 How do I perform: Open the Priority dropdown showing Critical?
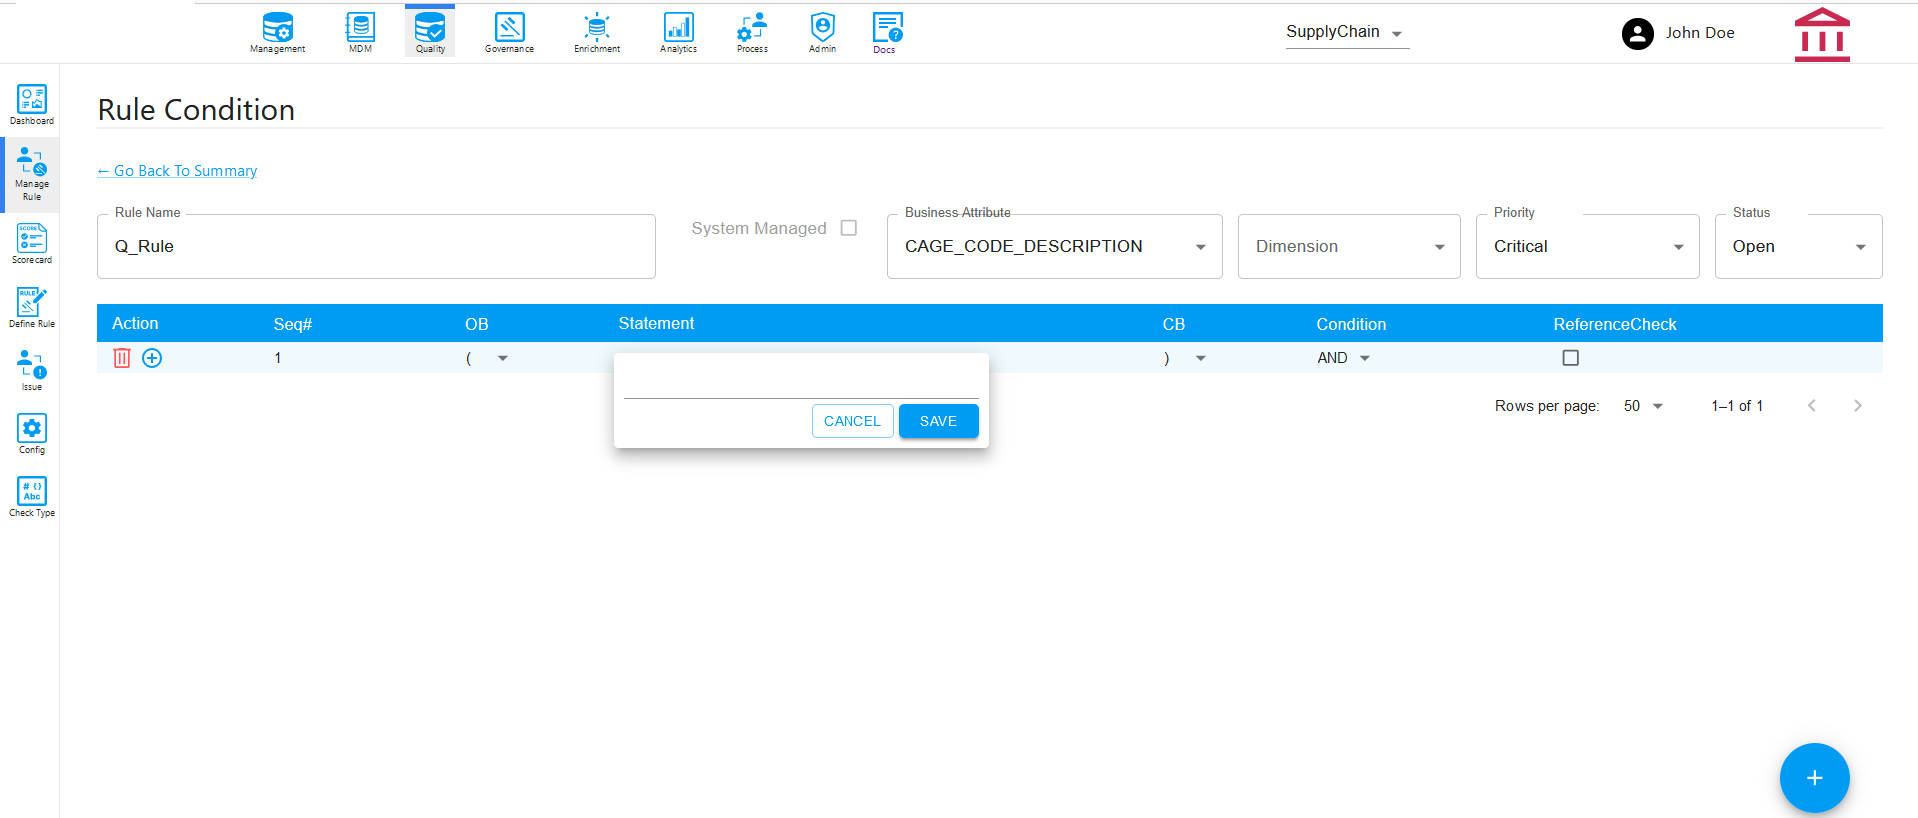(1587, 246)
